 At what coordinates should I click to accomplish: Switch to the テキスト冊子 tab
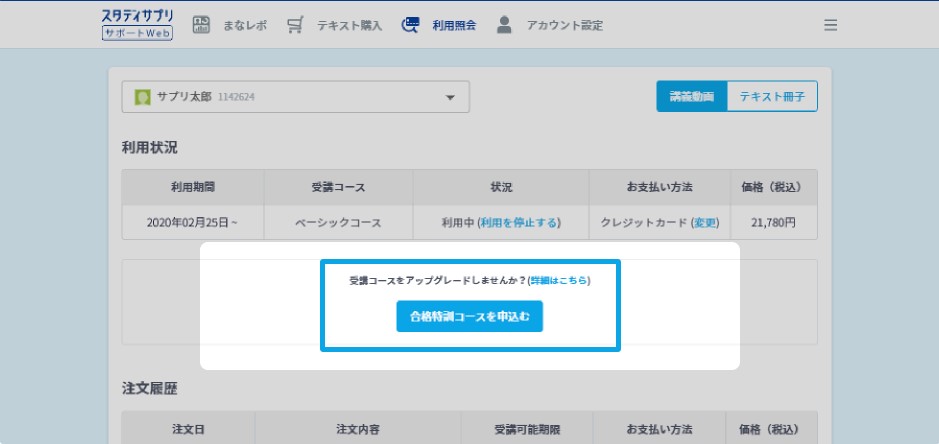click(772, 97)
